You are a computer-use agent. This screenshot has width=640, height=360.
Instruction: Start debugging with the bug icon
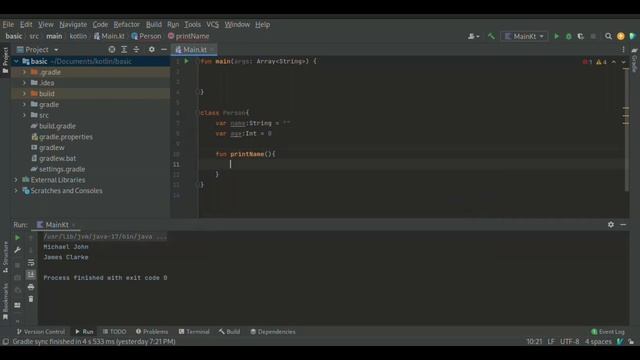pos(569,36)
